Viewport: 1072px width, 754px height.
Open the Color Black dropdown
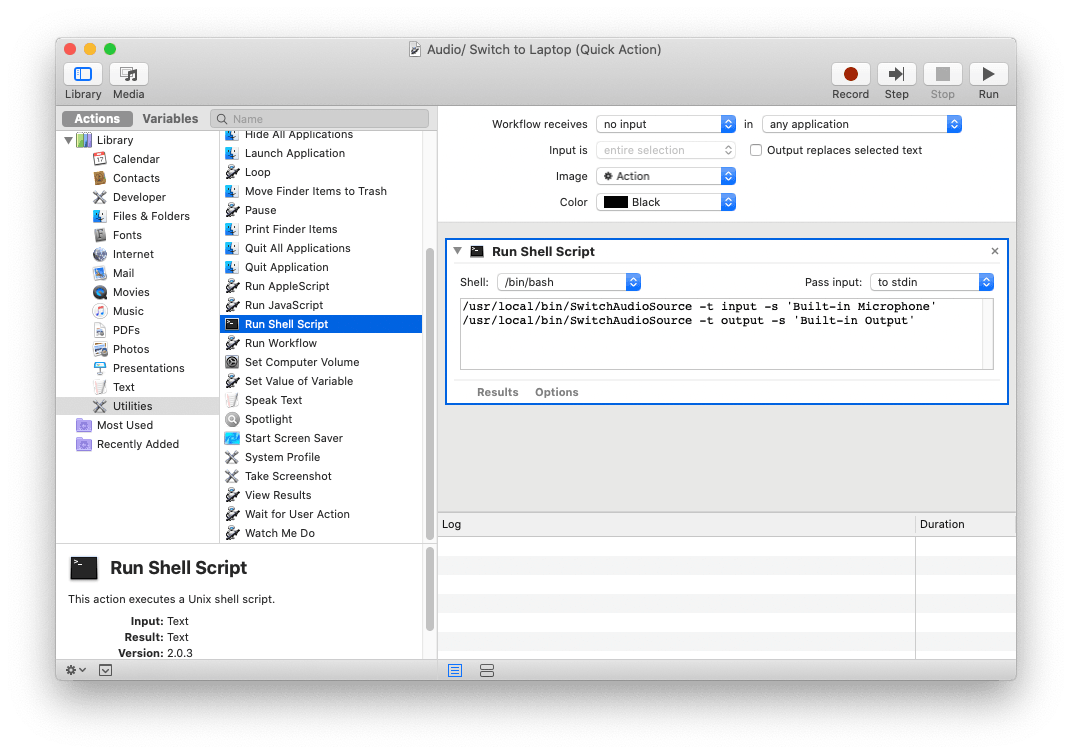[x=666, y=202]
